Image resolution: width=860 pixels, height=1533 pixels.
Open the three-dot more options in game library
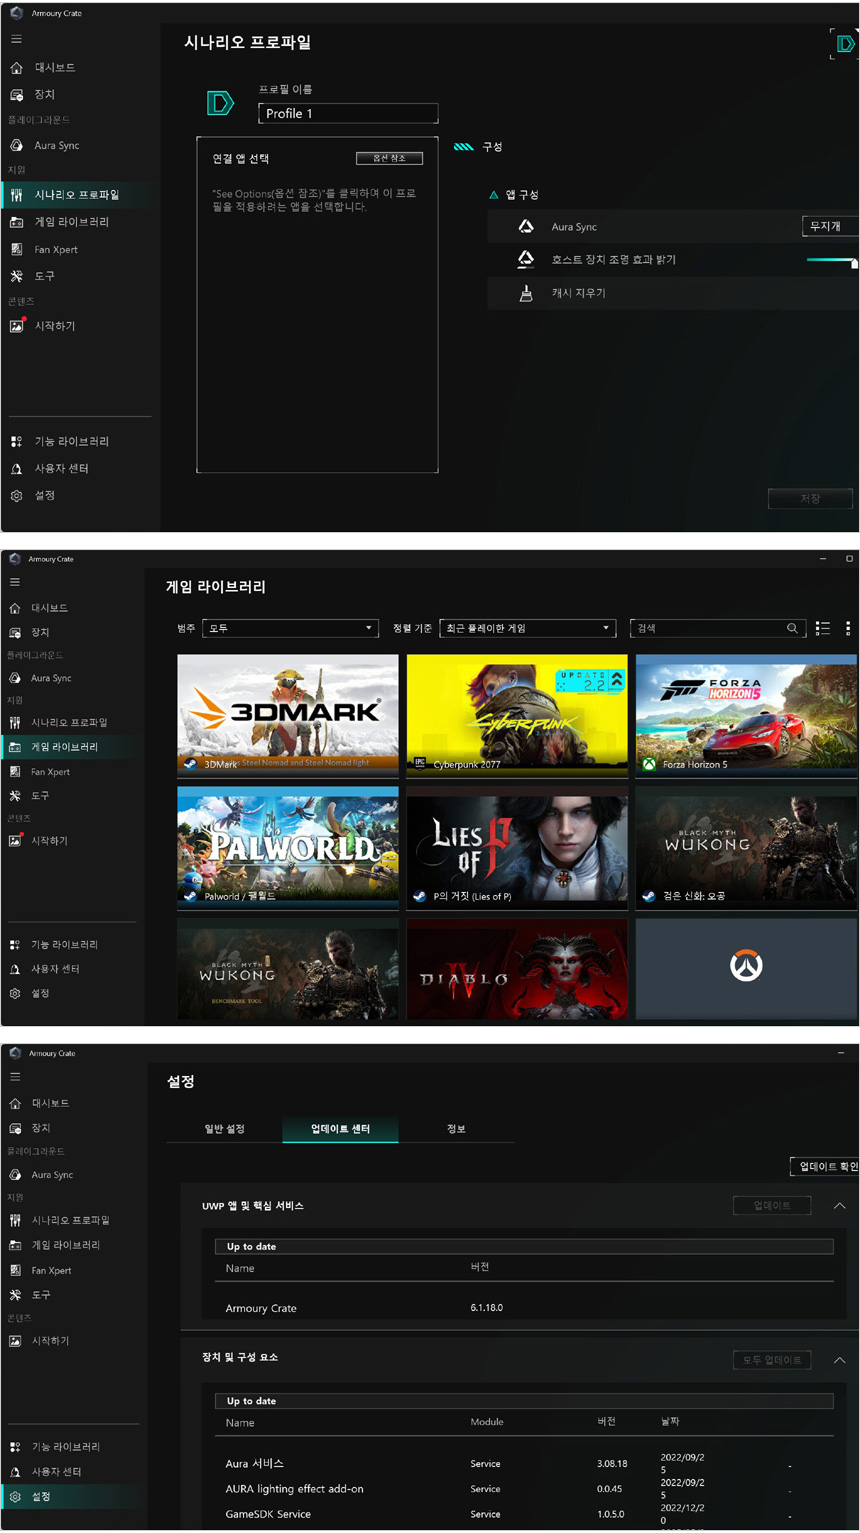848,628
